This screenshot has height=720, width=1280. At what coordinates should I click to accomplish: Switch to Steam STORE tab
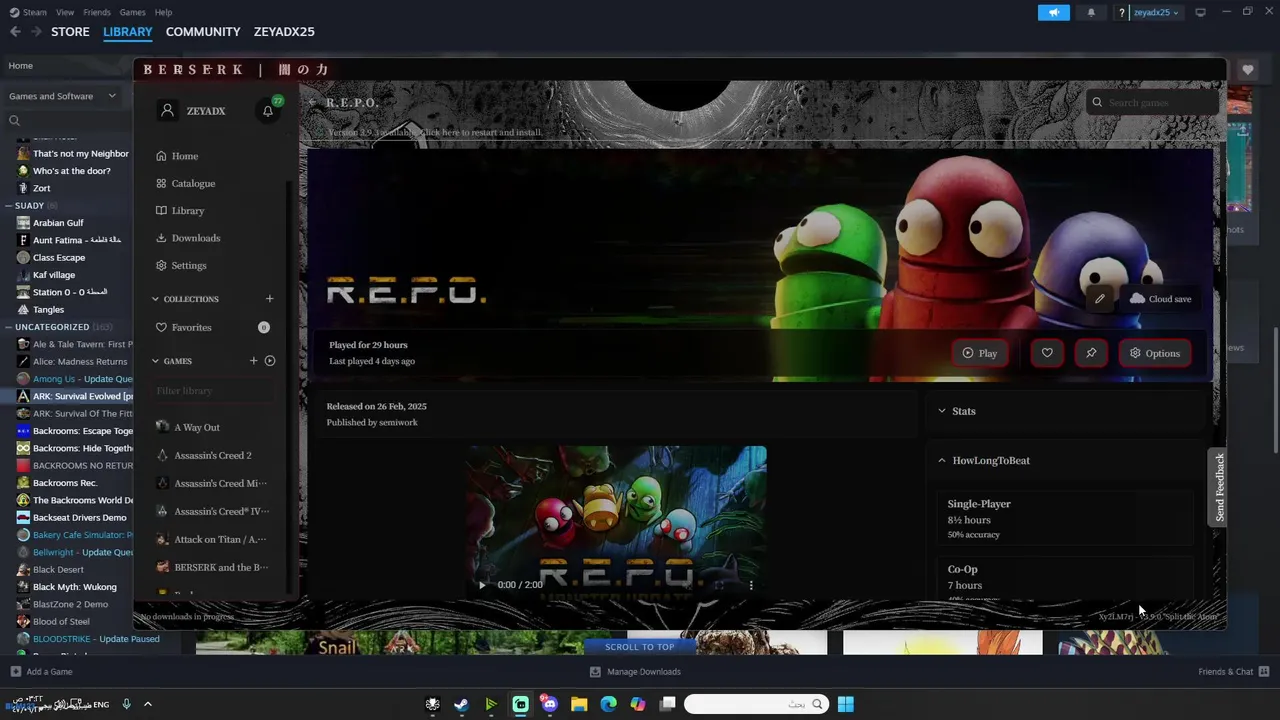(x=70, y=32)
